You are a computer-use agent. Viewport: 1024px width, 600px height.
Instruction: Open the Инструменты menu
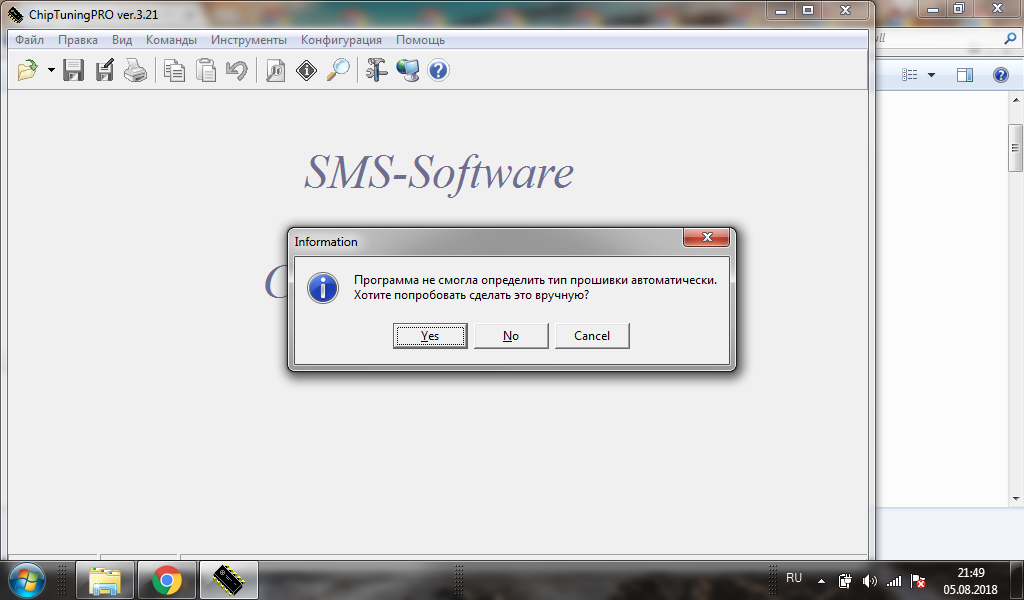click(x=249, y=40)
